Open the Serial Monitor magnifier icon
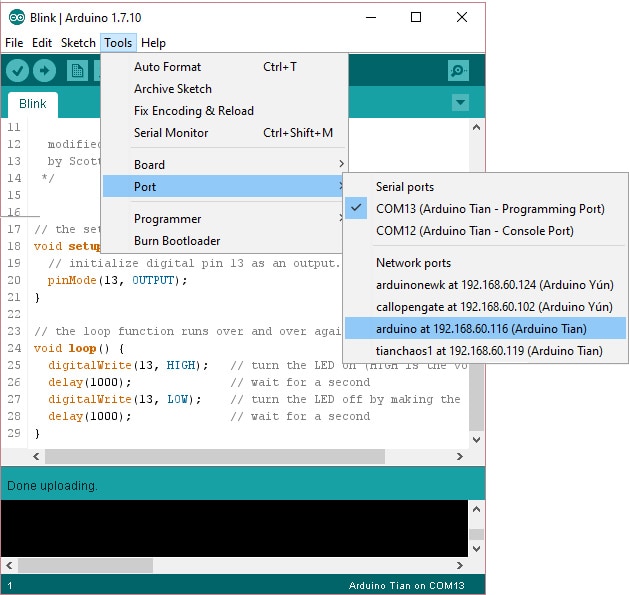629x595 pixels. click(458, 70)
